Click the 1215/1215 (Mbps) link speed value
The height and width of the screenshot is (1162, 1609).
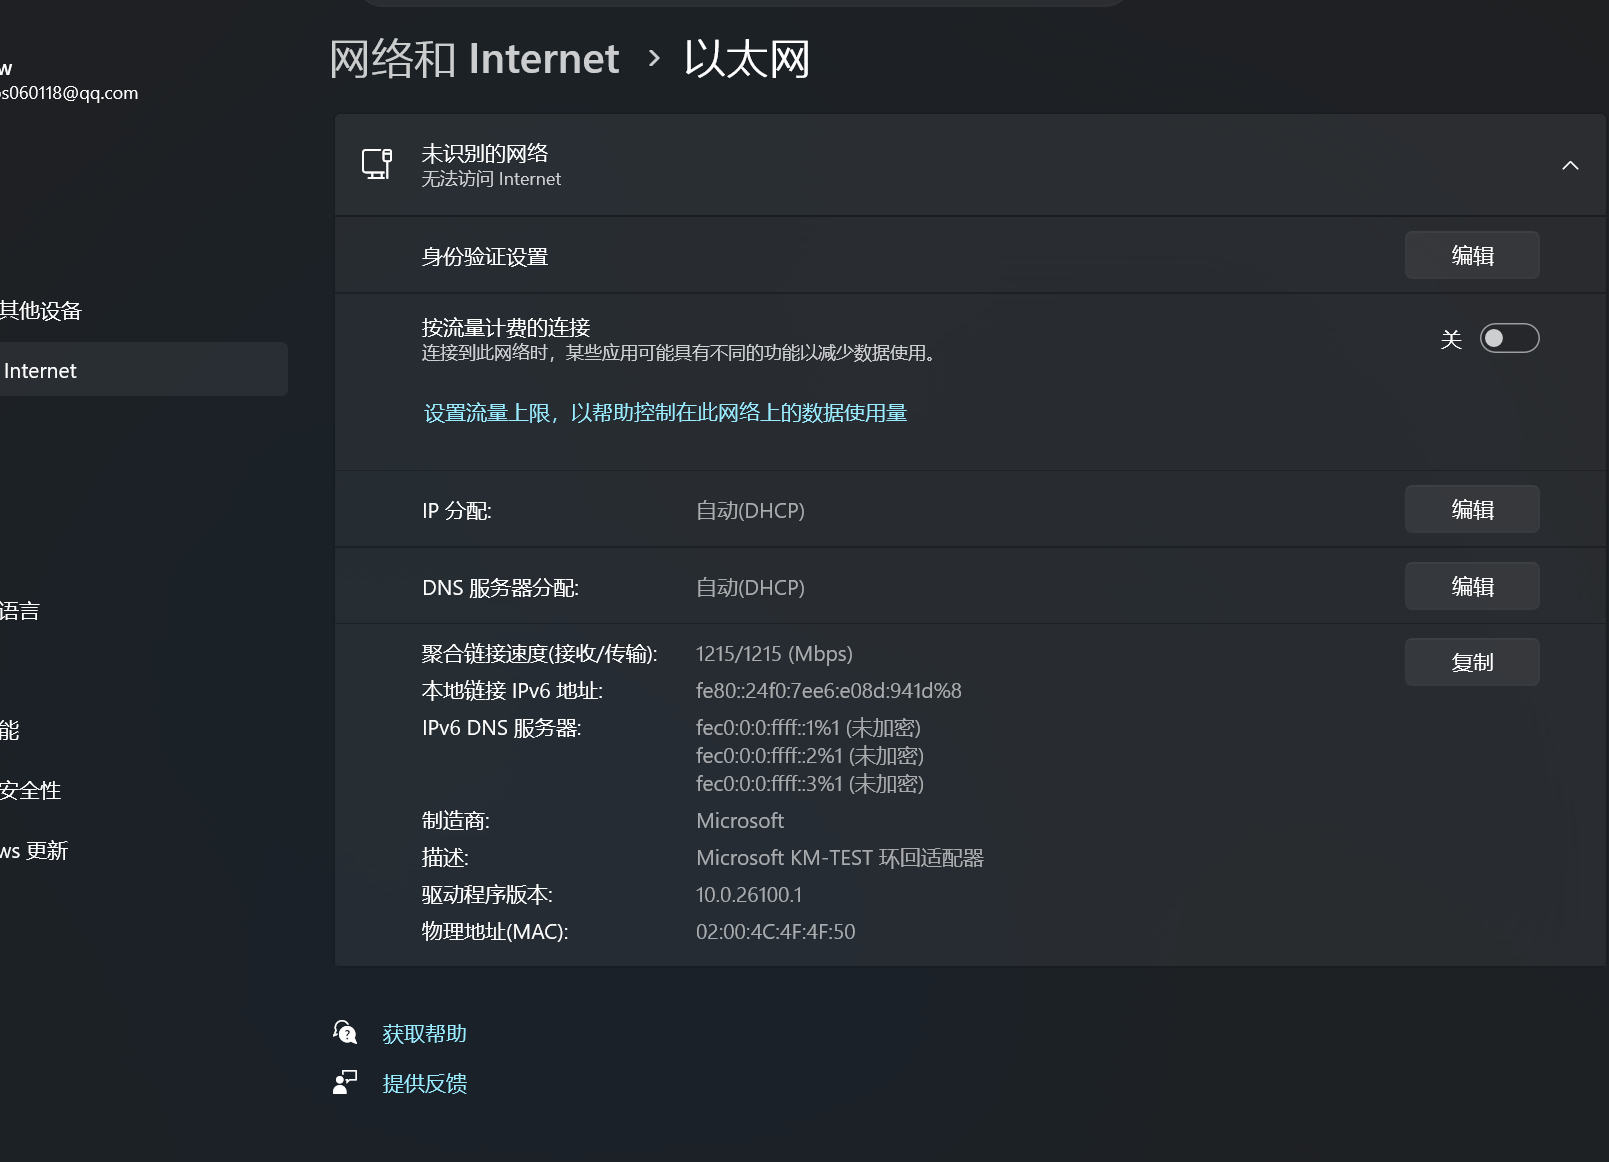pos(774,653)
